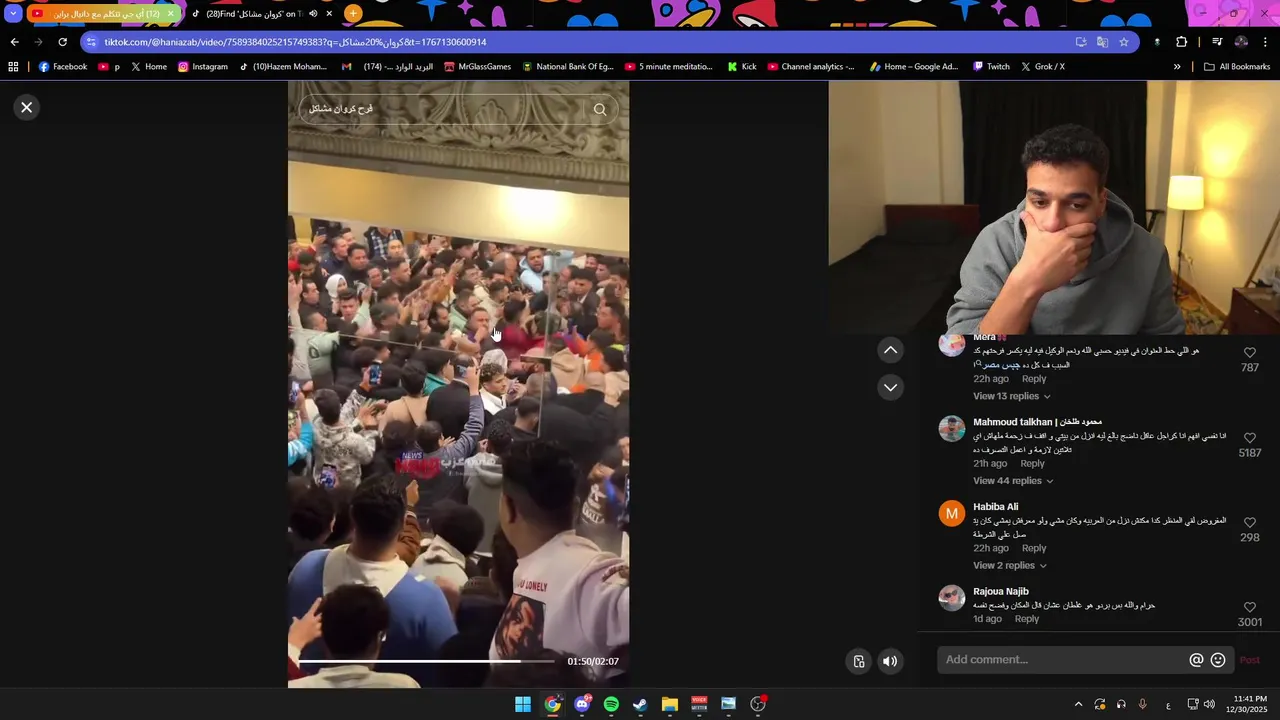Open Windows Start menu
This screenshot has width=1280, height=720.
click(523, 704)
